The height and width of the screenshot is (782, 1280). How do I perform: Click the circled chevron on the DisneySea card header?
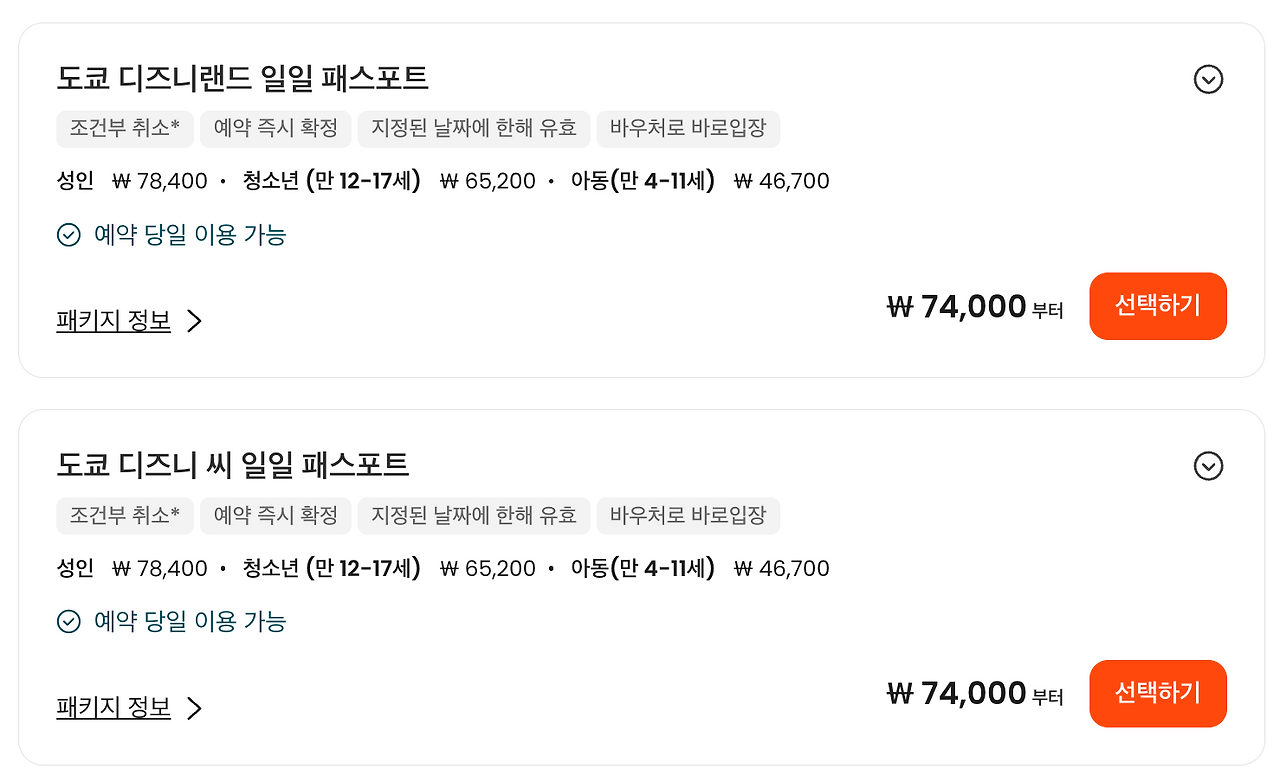coord(1208,467)
